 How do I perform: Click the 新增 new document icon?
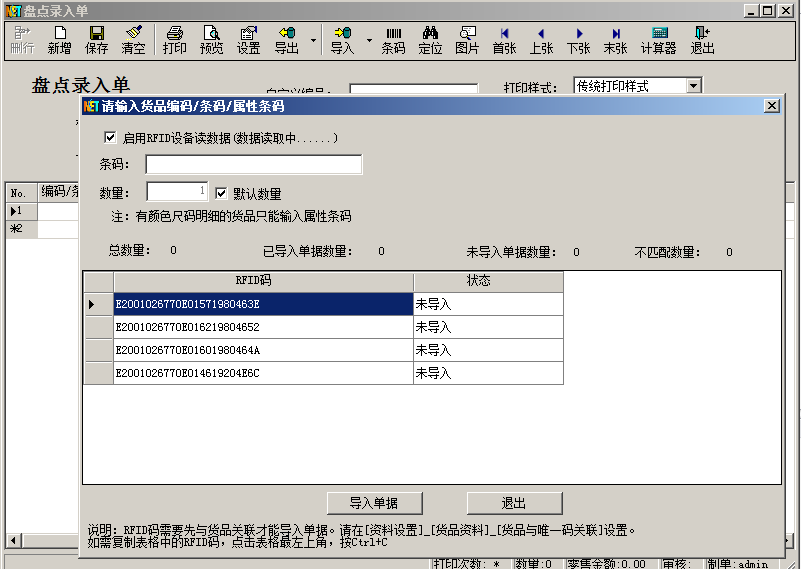coord(59,40)
